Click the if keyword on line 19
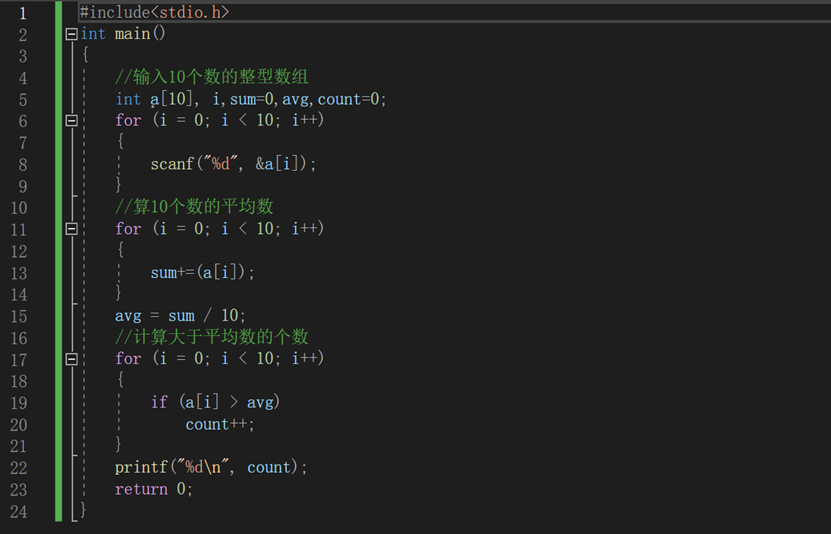This screenshot has width=831, height=534. [159, 402]
